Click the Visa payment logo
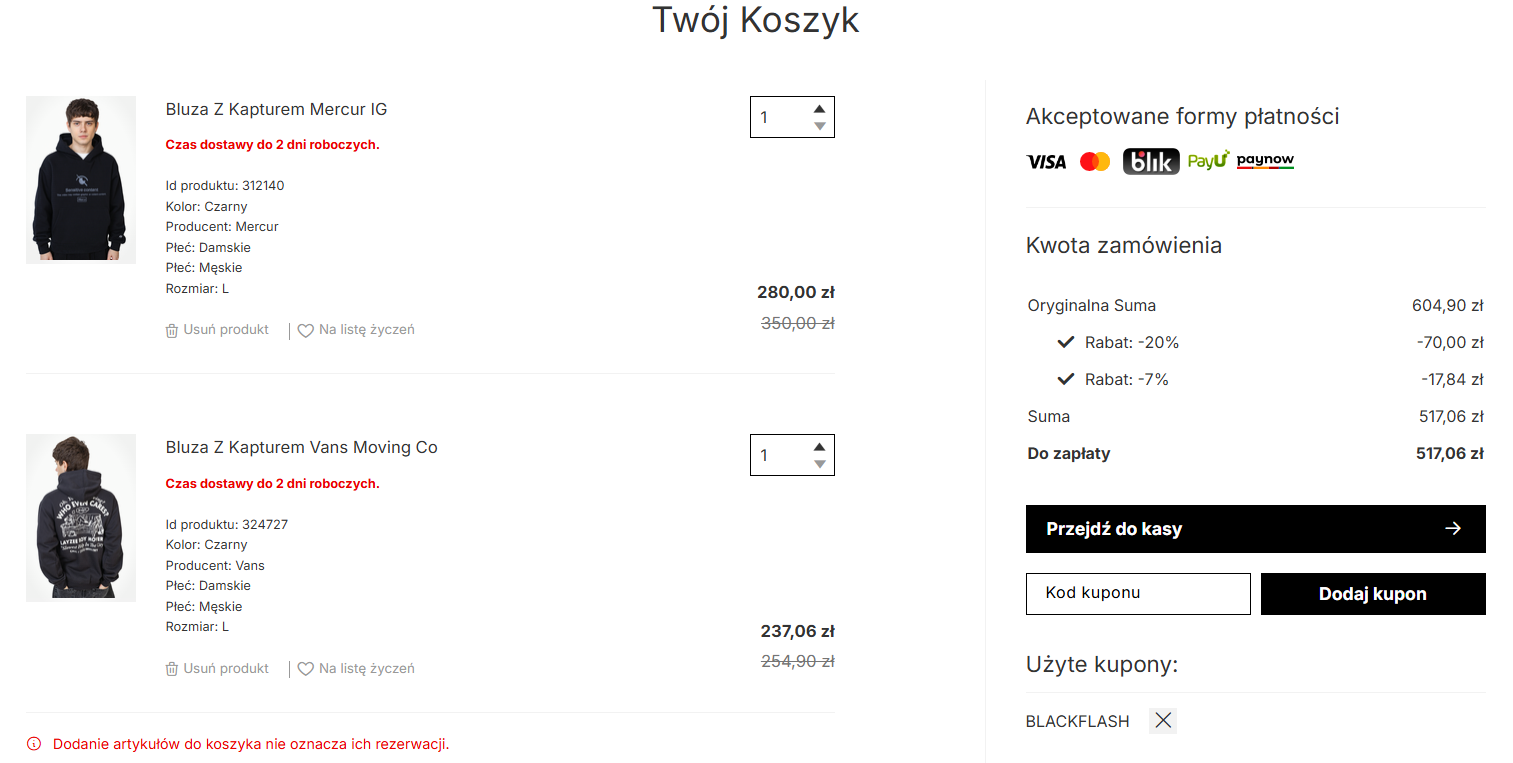This screenshot has height=763, width=1513. 1046,161
